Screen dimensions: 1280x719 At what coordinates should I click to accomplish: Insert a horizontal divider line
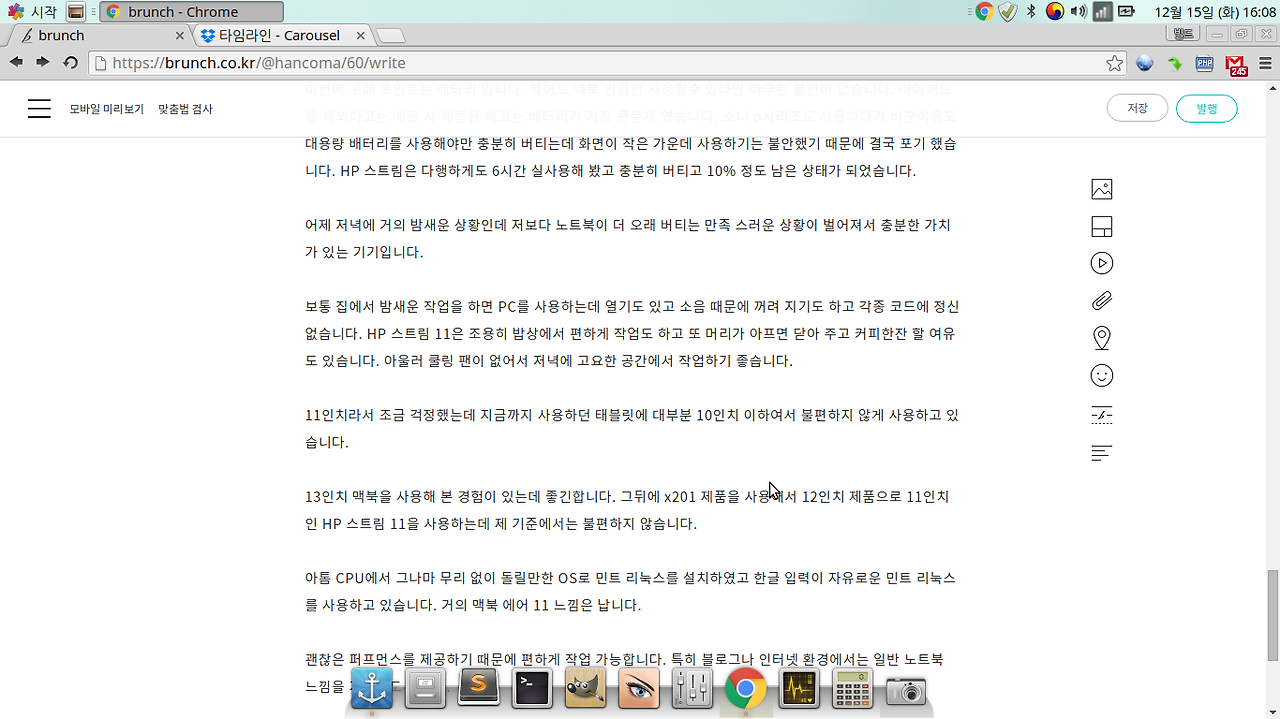pyautogui.click(x=1101, y=414)
